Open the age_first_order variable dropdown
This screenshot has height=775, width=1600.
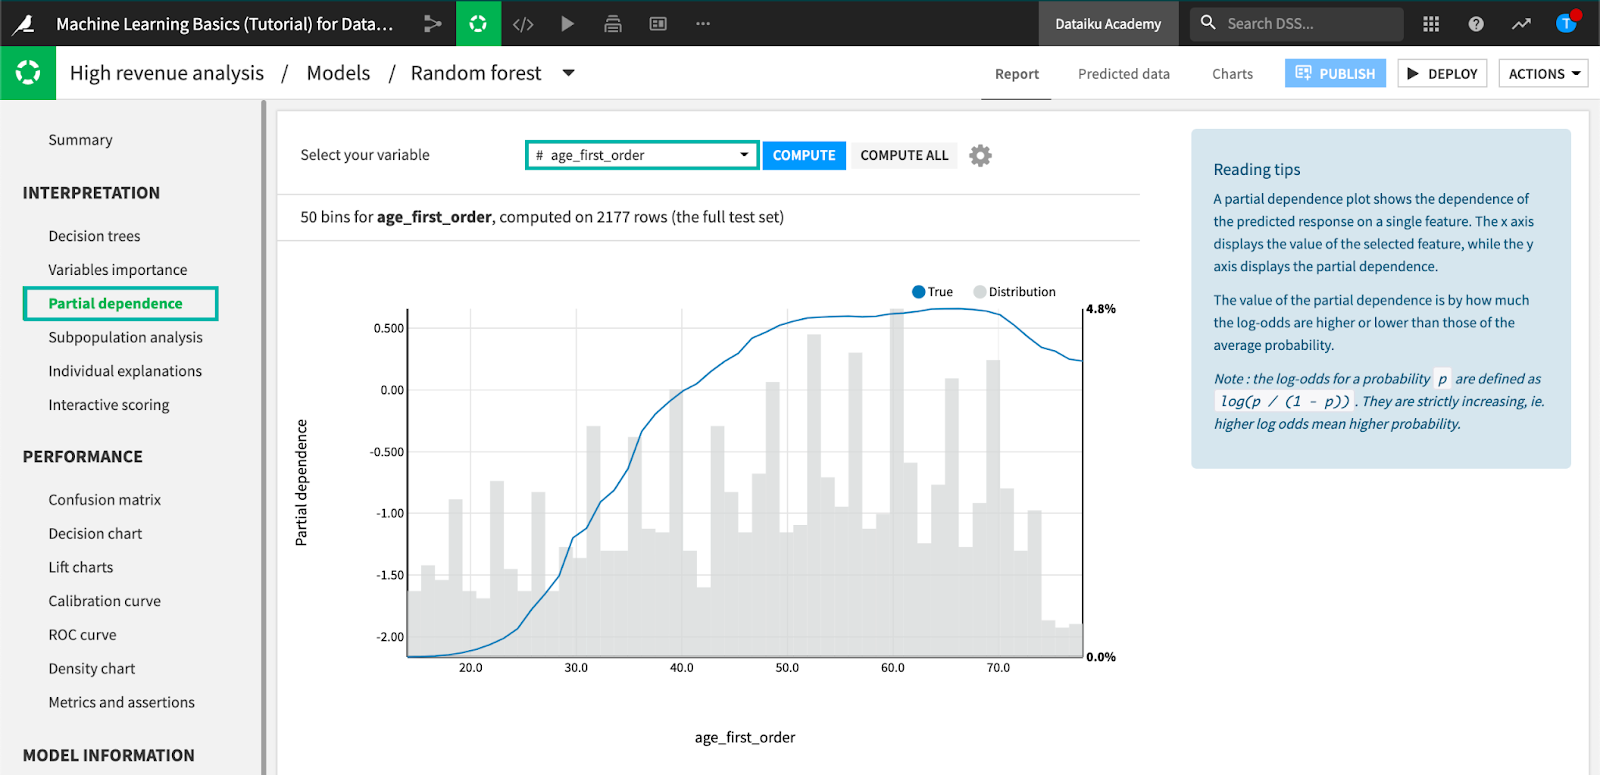(642, 155)
